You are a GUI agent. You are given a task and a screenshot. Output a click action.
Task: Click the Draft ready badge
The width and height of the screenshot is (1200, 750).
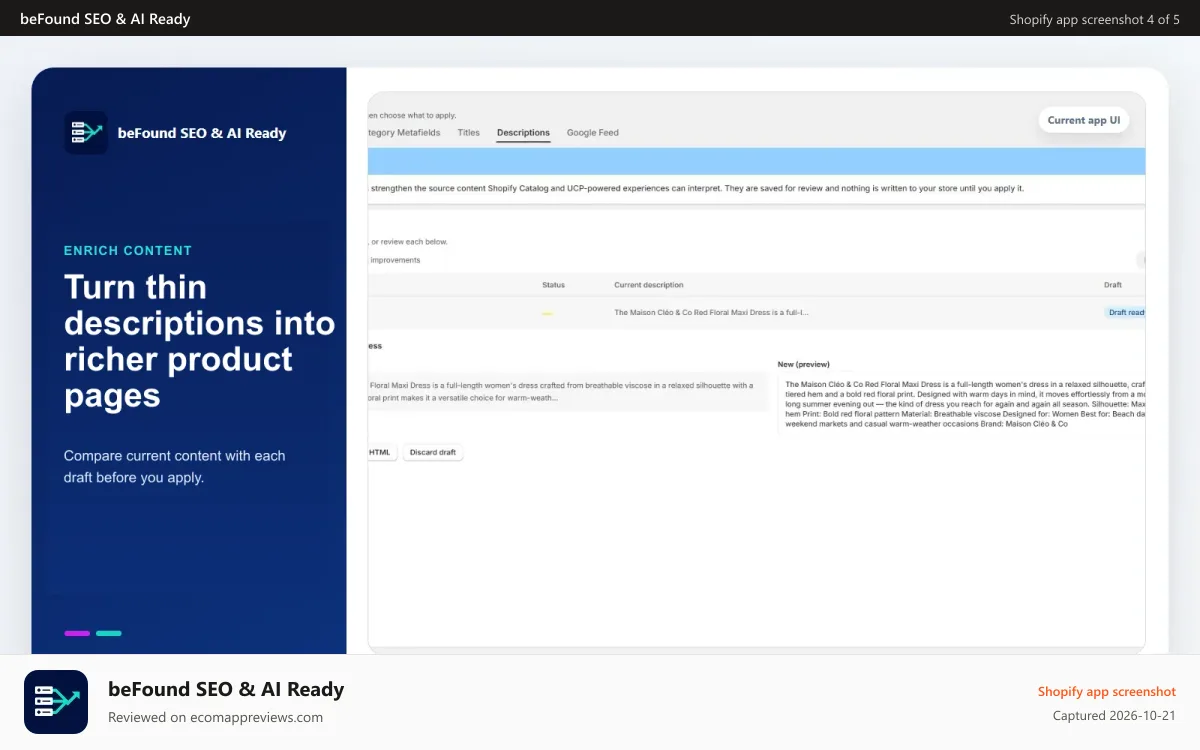1125,312
